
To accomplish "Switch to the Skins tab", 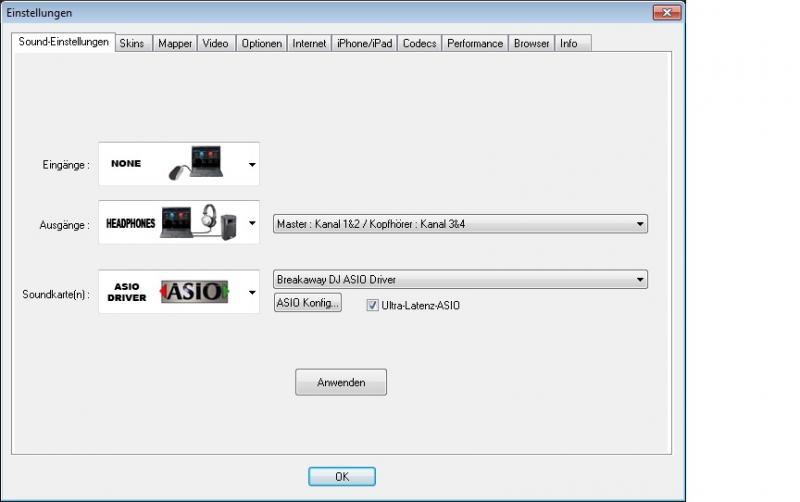I will 131,44.
